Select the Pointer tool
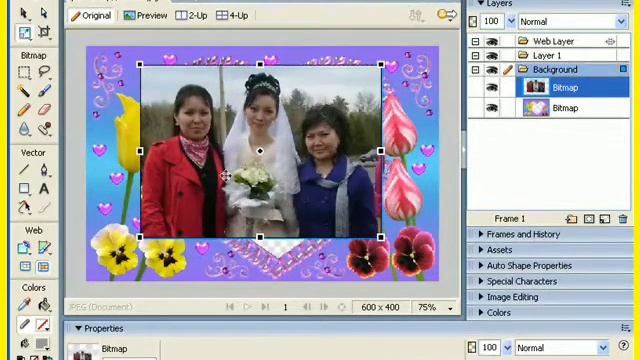This screenshot has height=360, width=640. point(24,13)
